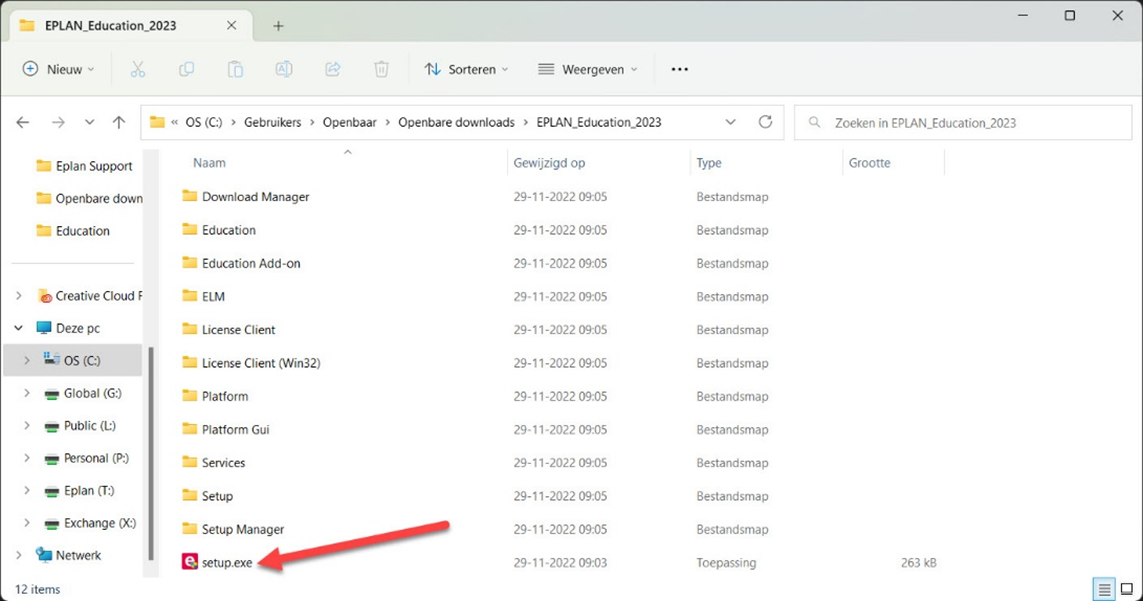
Task: Click the ELM folder icon
Action: pyautogui.click(x=190, y=295)
